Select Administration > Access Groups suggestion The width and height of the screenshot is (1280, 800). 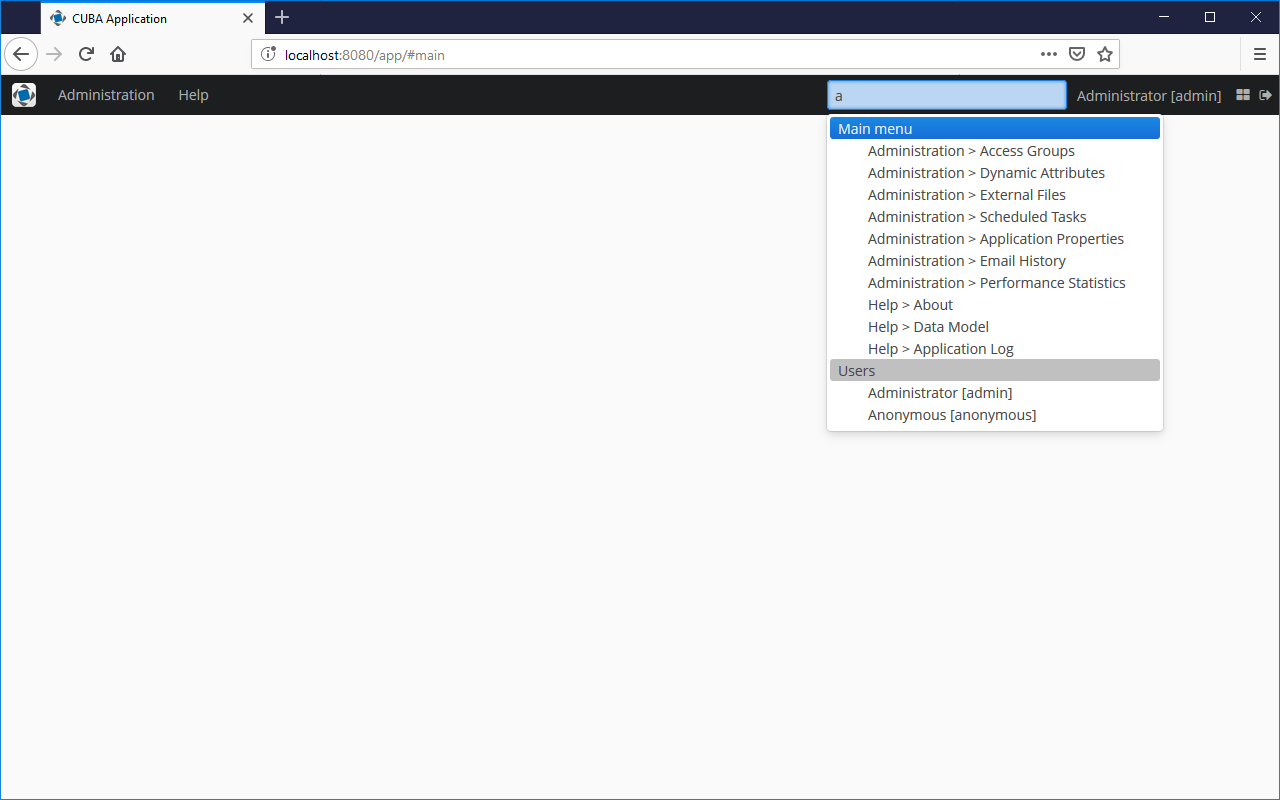pos(995,151)
